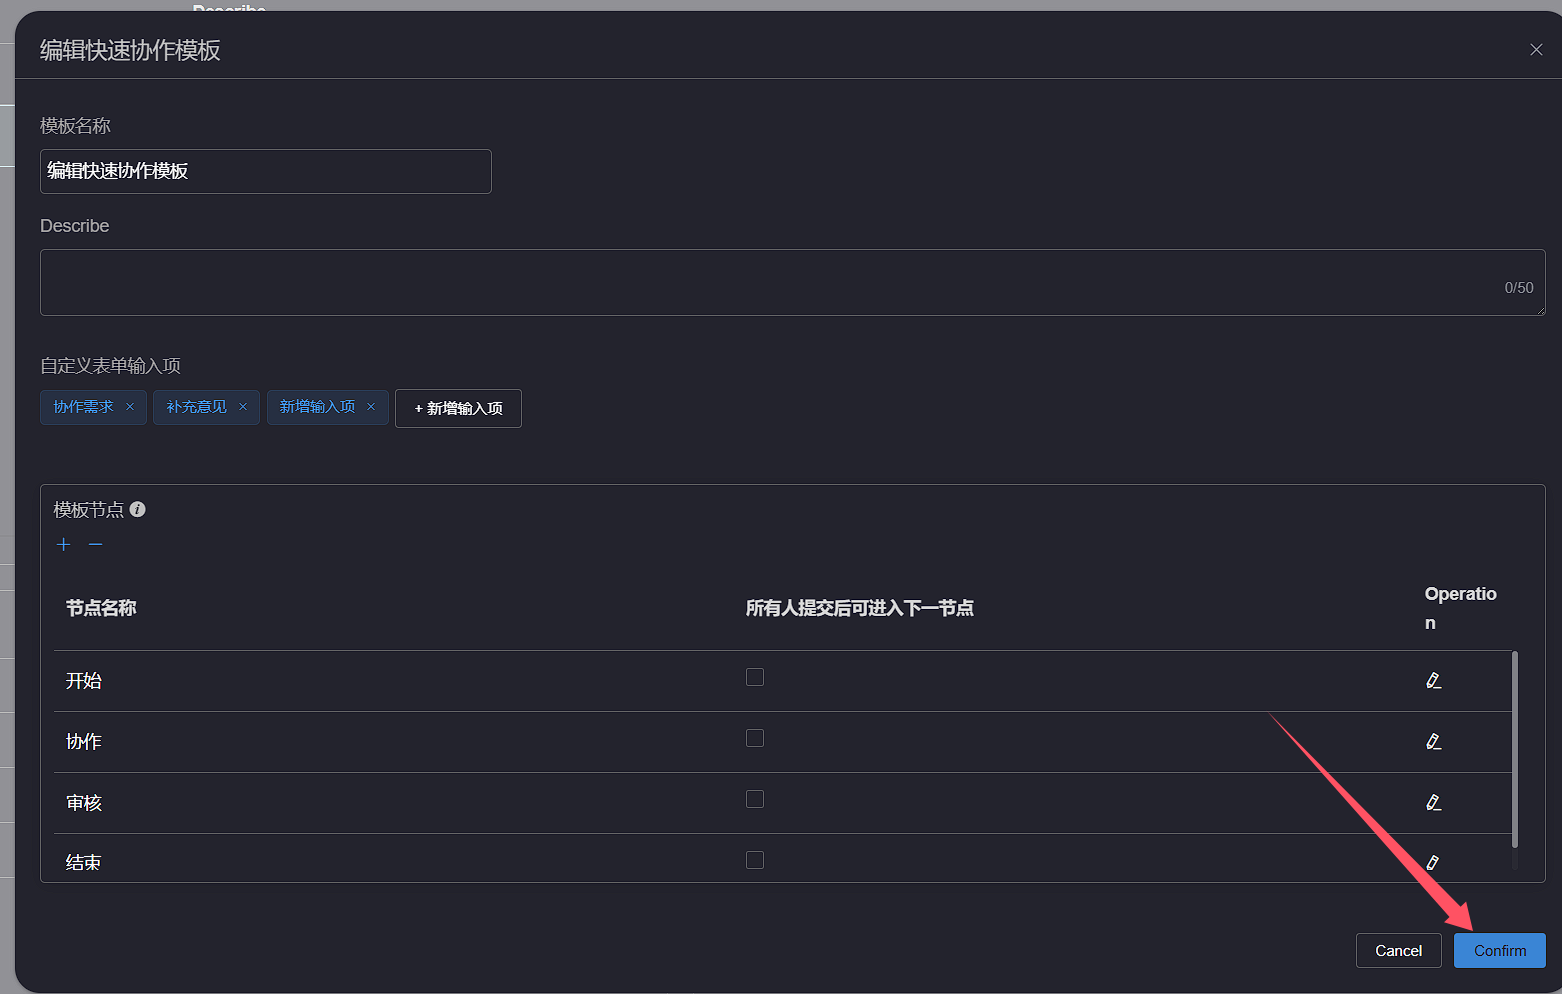Click the Operation column header
Viewport: 1562px width, 994px height.
tap(1461, 608)
